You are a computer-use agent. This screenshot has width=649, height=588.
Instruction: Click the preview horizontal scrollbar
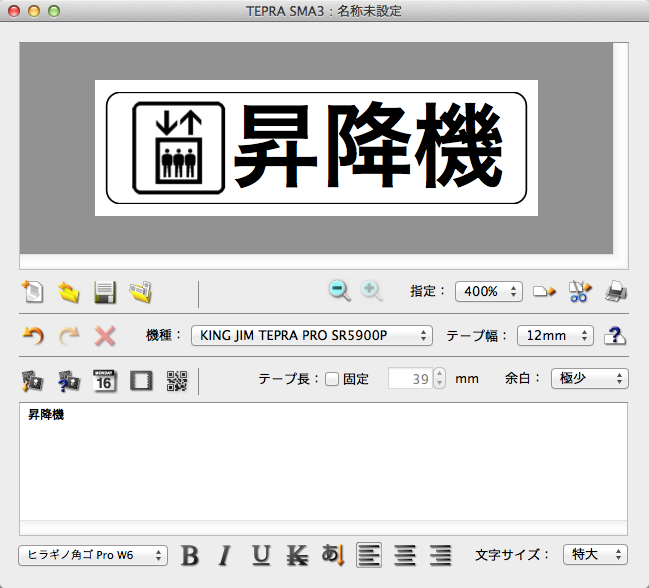point(316,262)
